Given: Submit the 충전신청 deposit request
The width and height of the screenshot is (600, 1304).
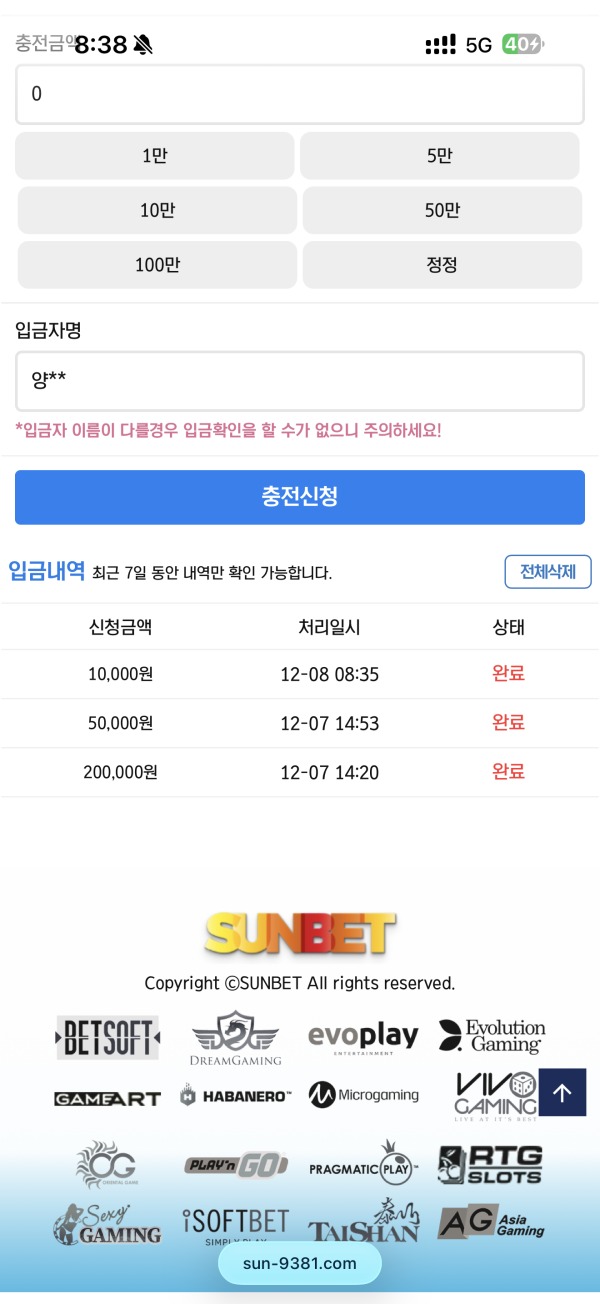Looking at the screenshot, I should (x=299, y=497).
